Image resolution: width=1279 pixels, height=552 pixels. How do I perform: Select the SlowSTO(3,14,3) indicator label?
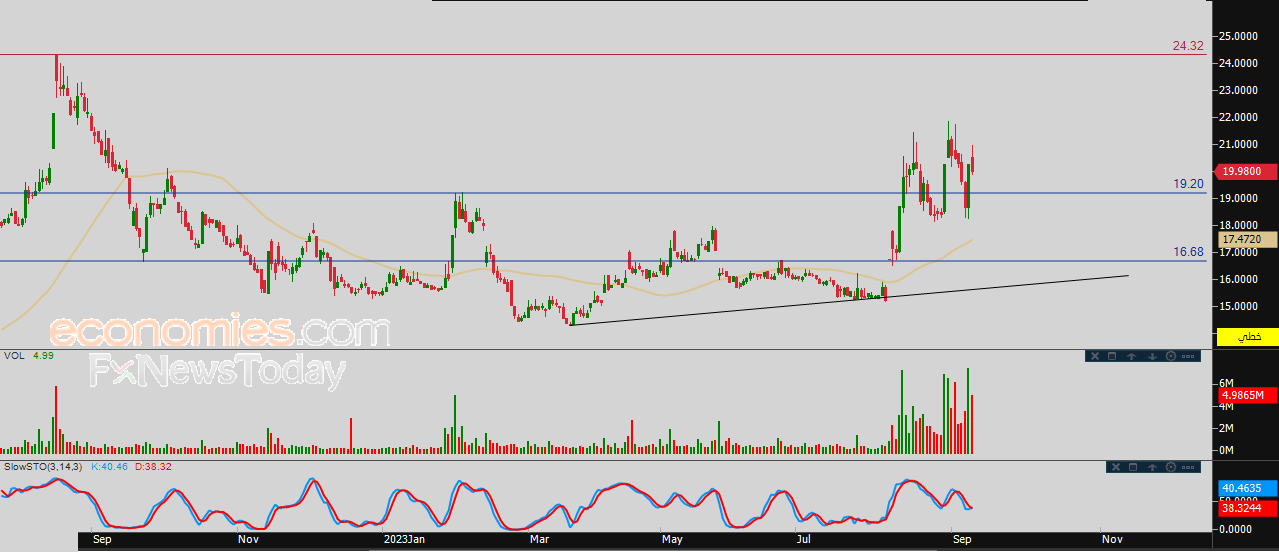click(x=43, y=467)
